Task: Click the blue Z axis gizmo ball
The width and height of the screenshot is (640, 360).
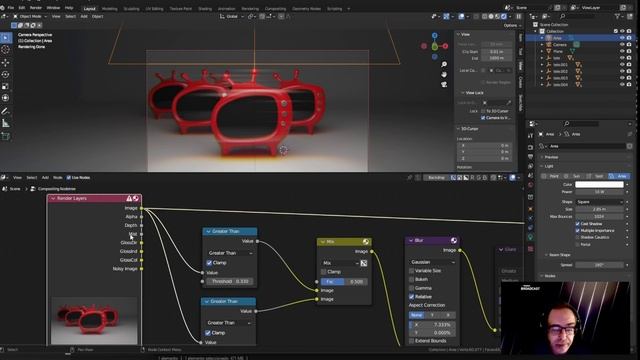Action: 435,36
